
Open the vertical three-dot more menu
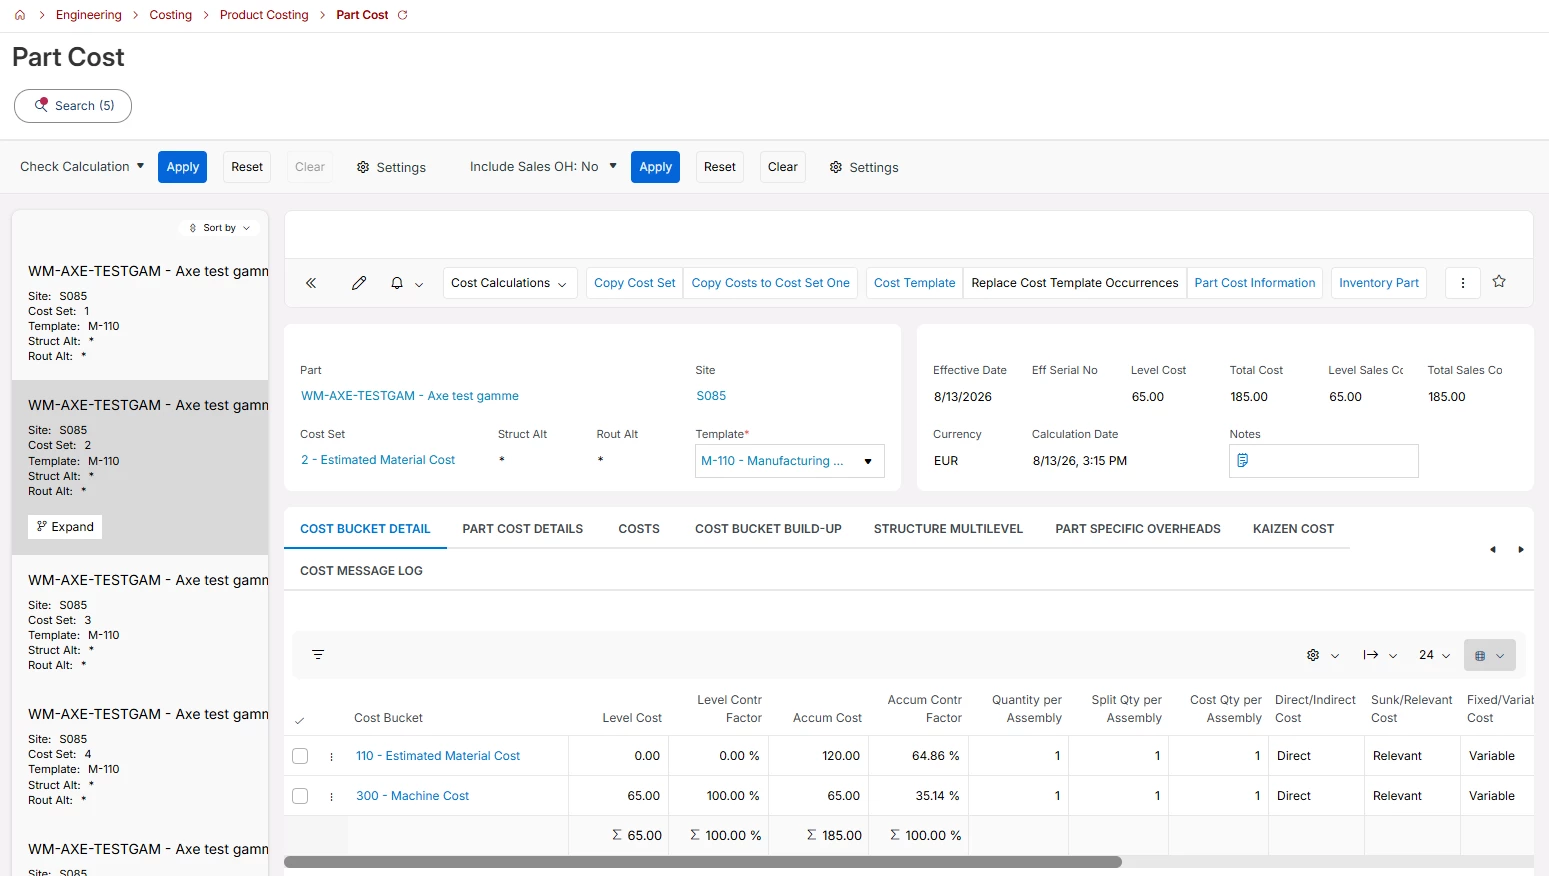pos(1463,283)
